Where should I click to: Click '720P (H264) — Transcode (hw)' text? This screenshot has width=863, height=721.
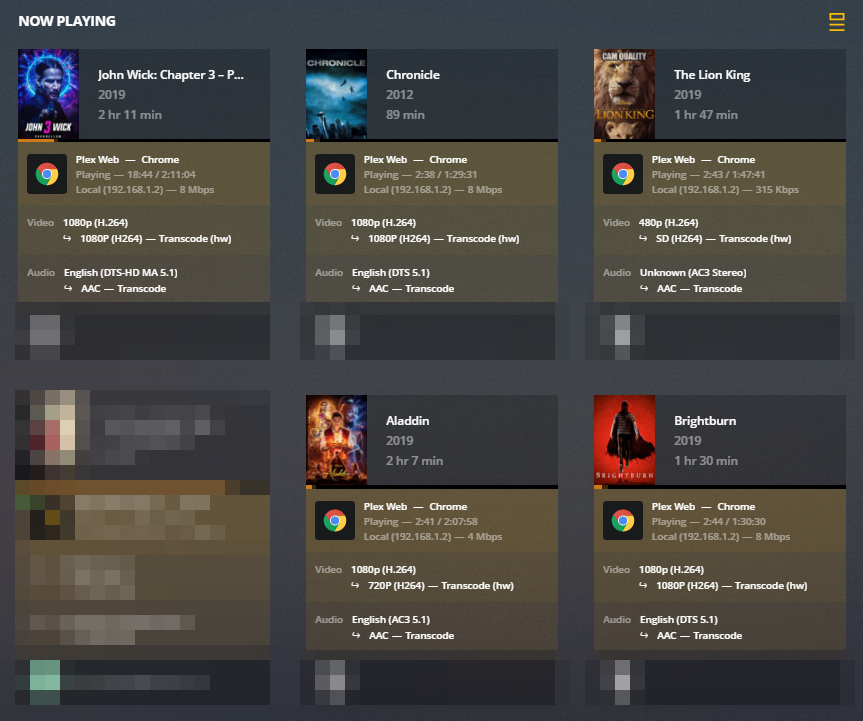tap(441, 586)
